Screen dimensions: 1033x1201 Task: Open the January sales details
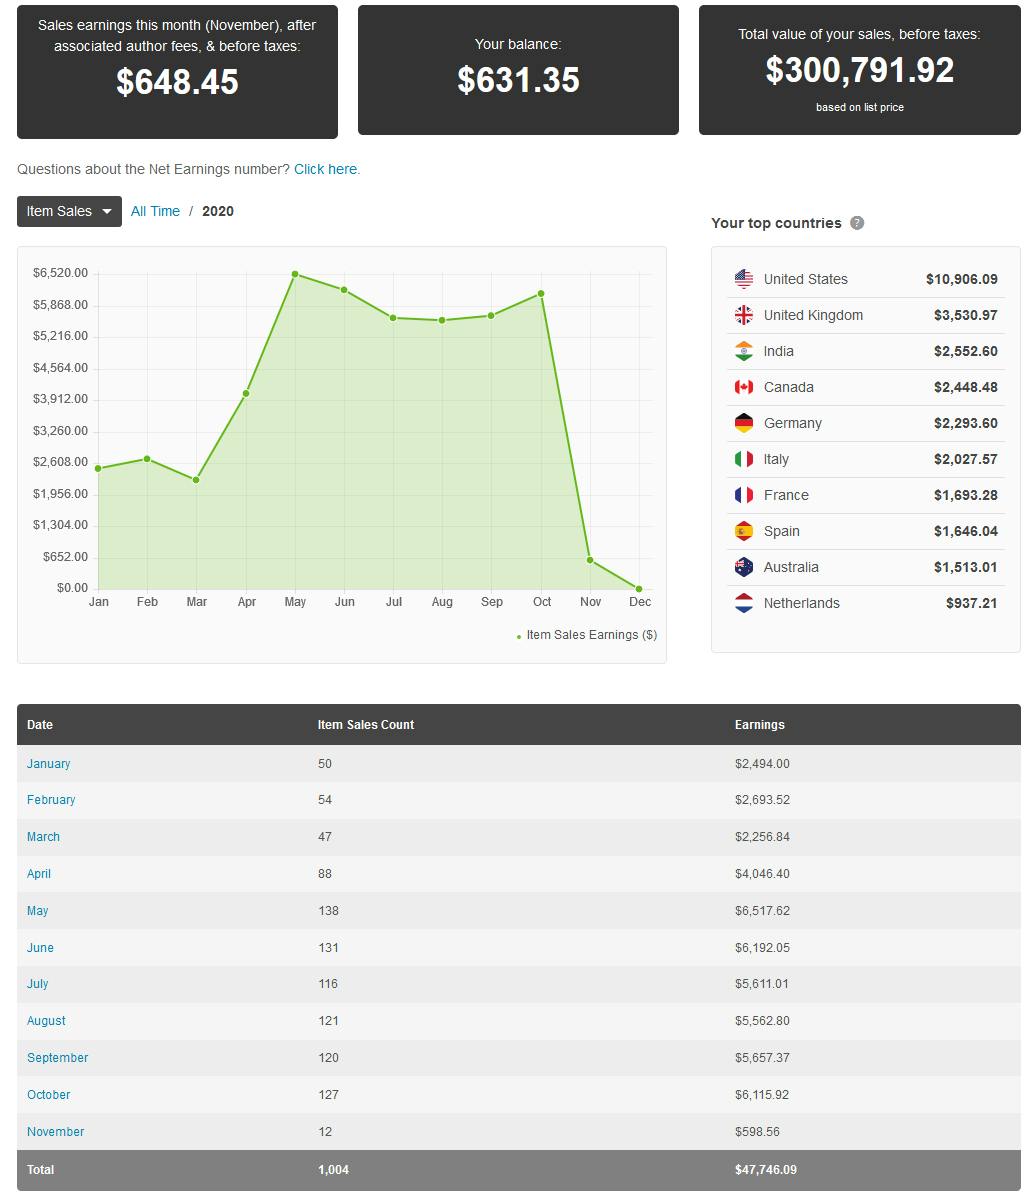coord(48,763)
